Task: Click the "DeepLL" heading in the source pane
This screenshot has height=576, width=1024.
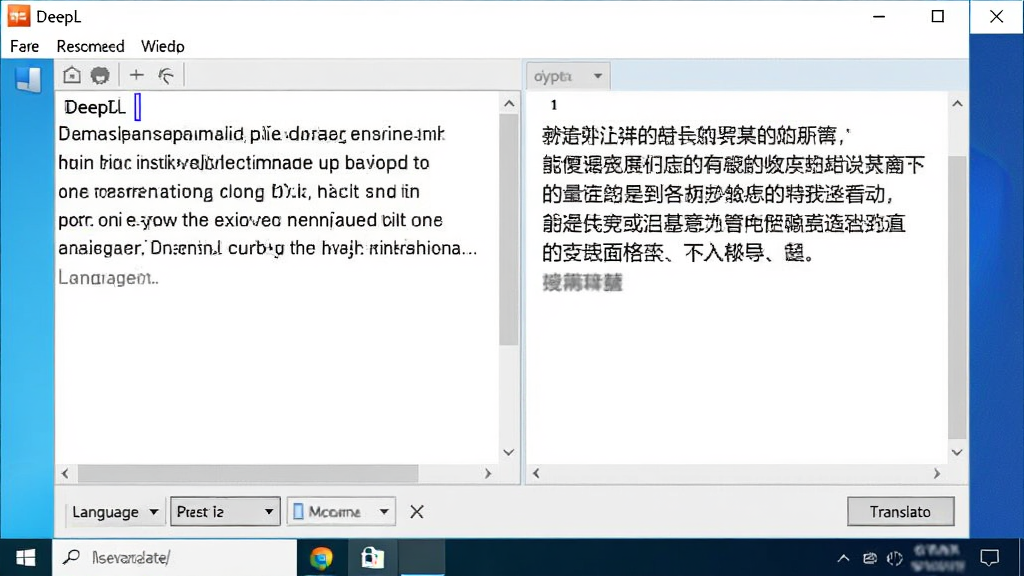Action: [x=95, y=107]
